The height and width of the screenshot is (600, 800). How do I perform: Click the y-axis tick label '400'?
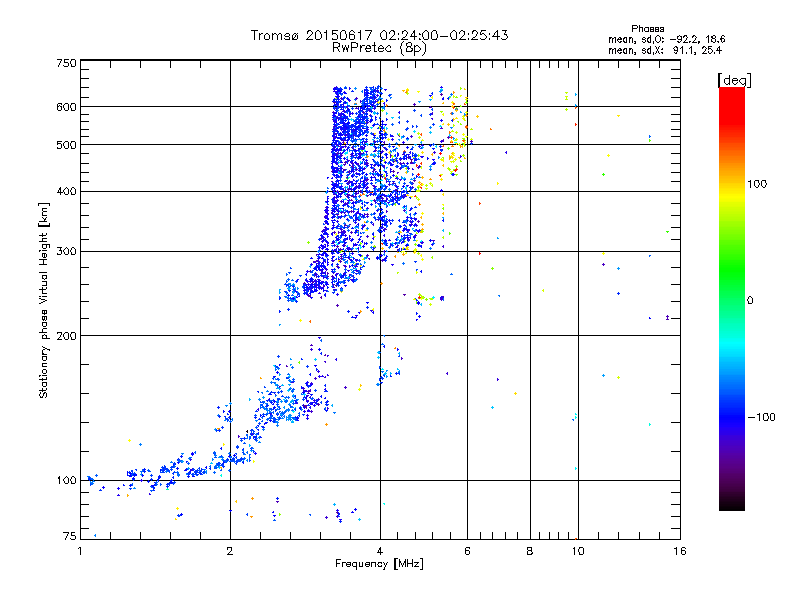[67, 191]
